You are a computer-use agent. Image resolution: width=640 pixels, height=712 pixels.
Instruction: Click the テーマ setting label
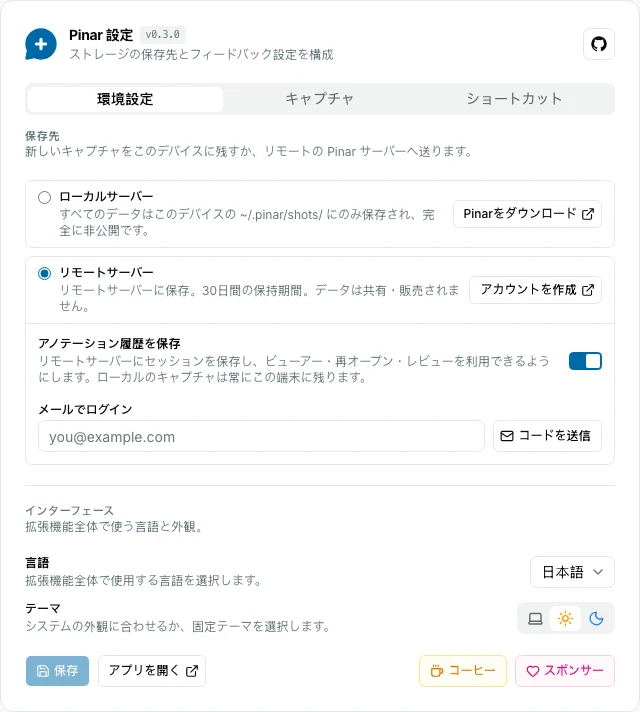click(x=43, y=608)
